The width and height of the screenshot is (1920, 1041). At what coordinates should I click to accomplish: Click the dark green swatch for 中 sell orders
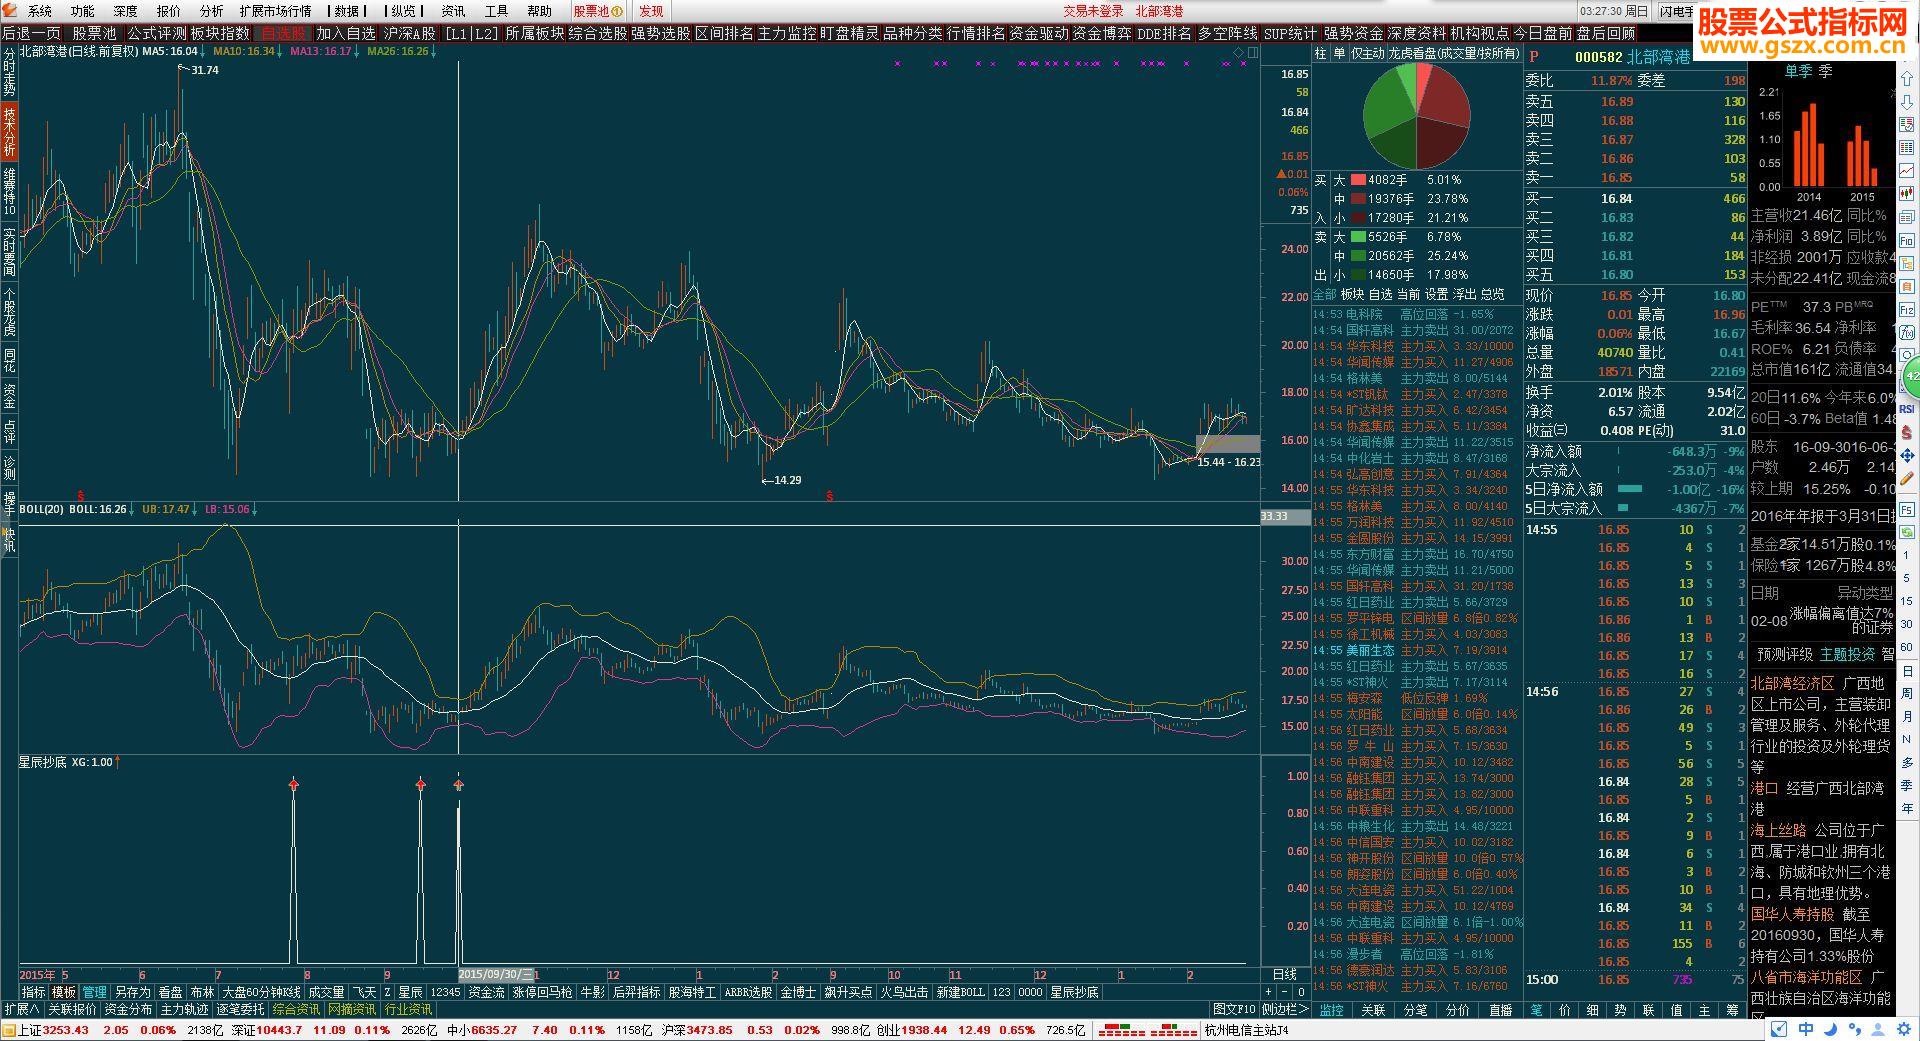click(x=1358, y=256)
